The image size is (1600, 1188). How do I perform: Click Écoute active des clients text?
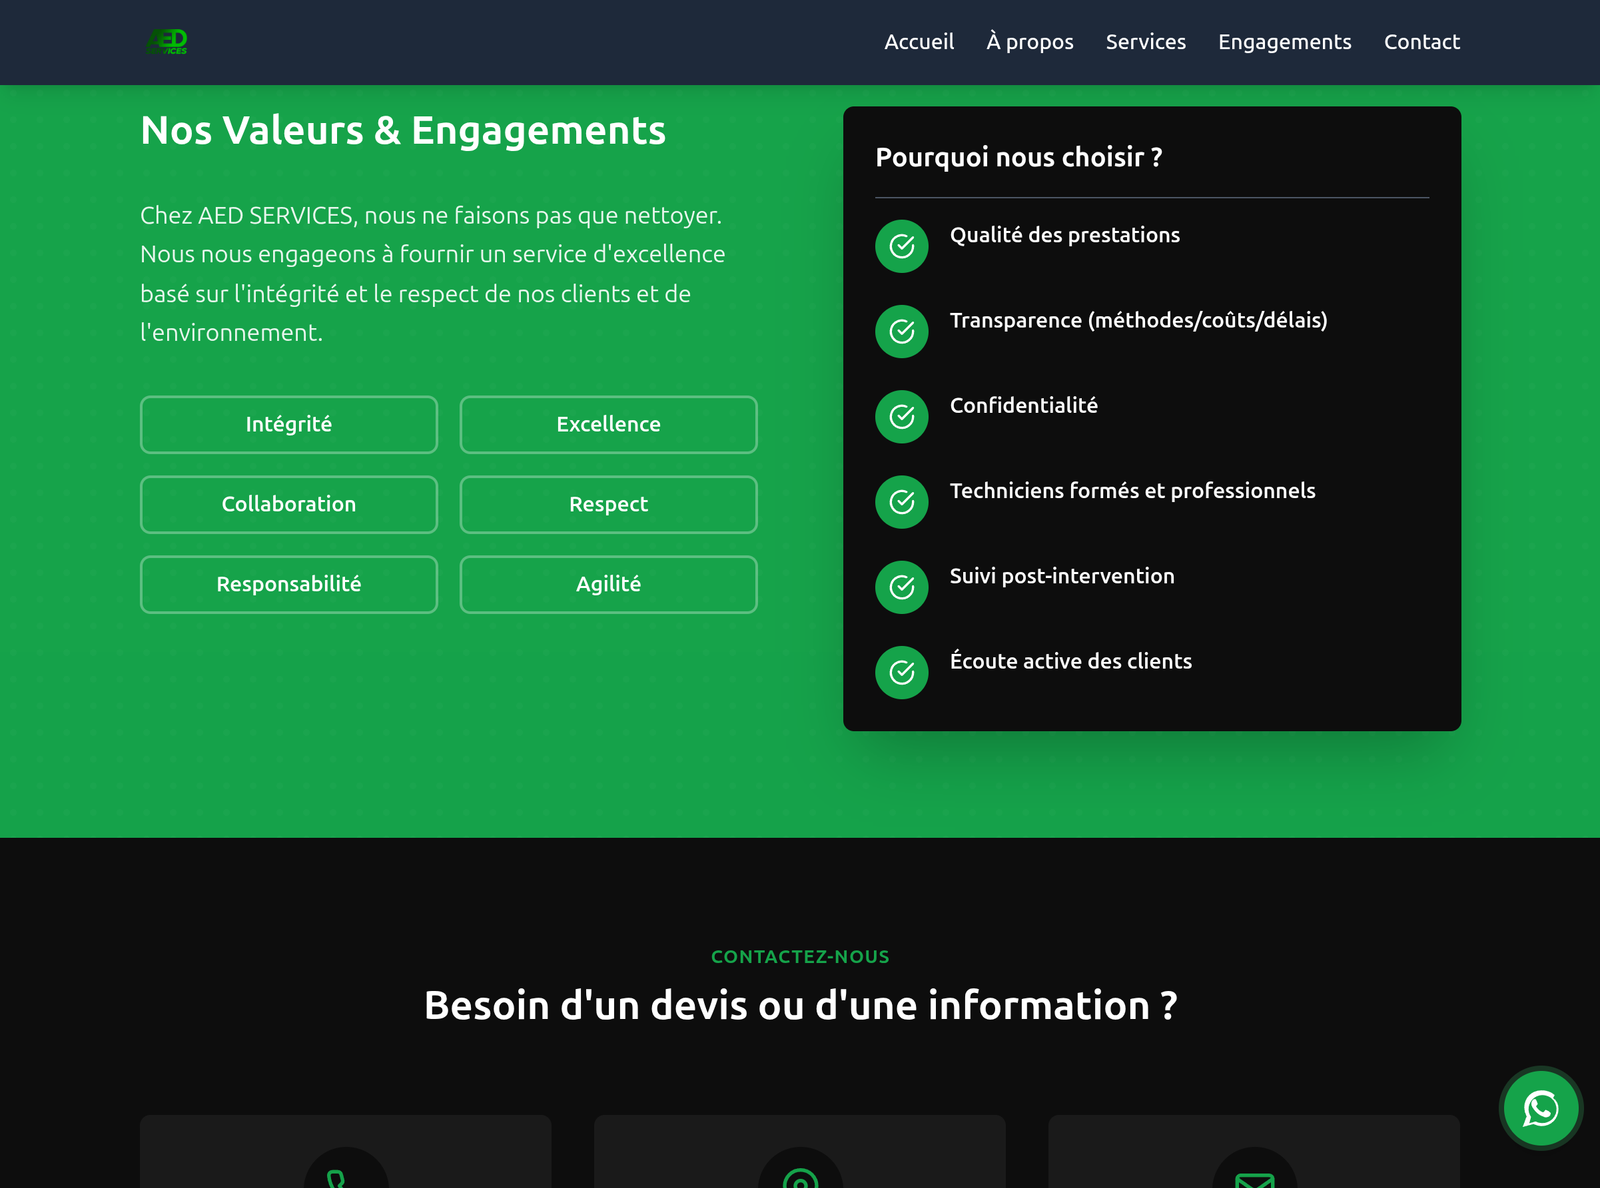pos(1071,661)
